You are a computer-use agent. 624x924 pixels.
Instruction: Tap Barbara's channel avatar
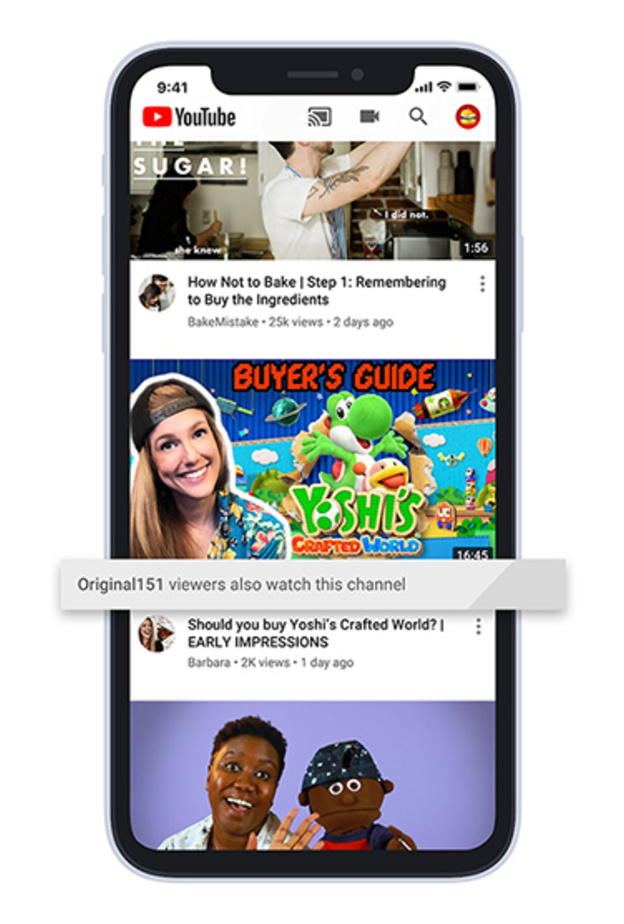click(x=156, y=633)
